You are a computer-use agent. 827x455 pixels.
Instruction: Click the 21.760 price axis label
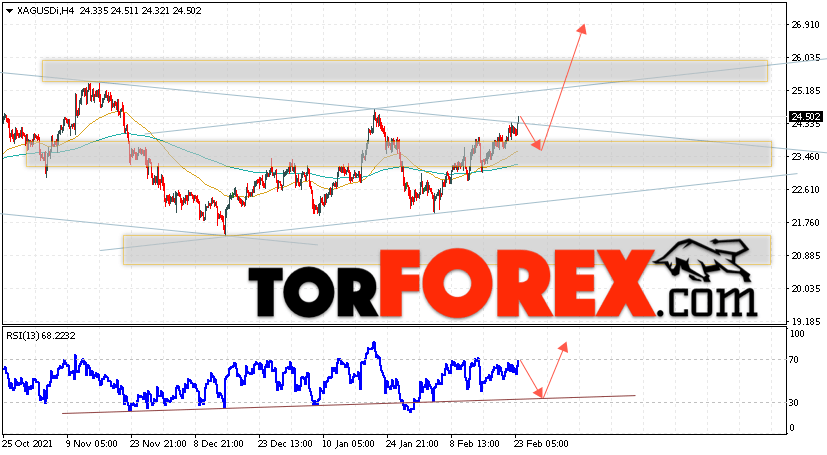point(805,223)
